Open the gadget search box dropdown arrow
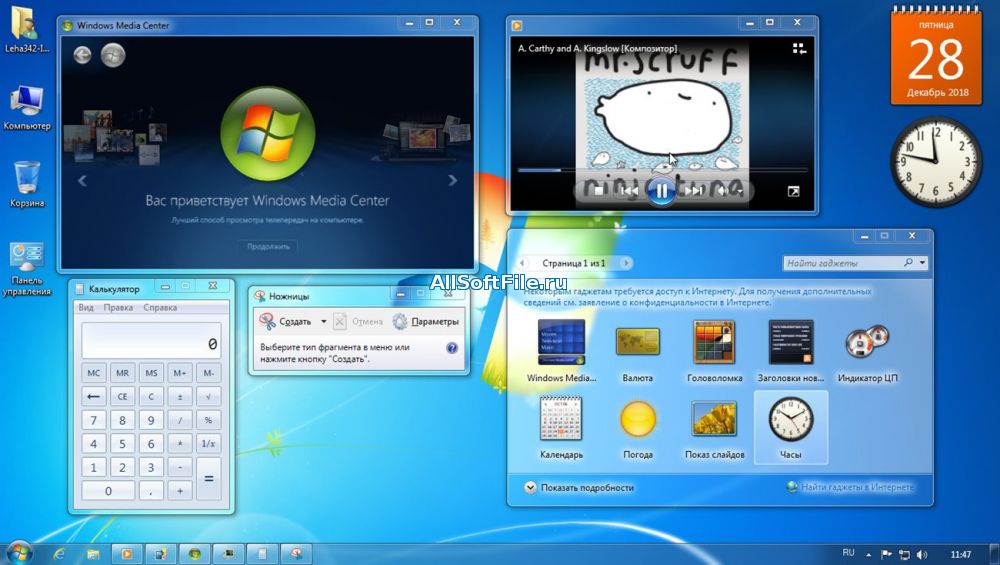1000x565 pixels. [922, 263]
